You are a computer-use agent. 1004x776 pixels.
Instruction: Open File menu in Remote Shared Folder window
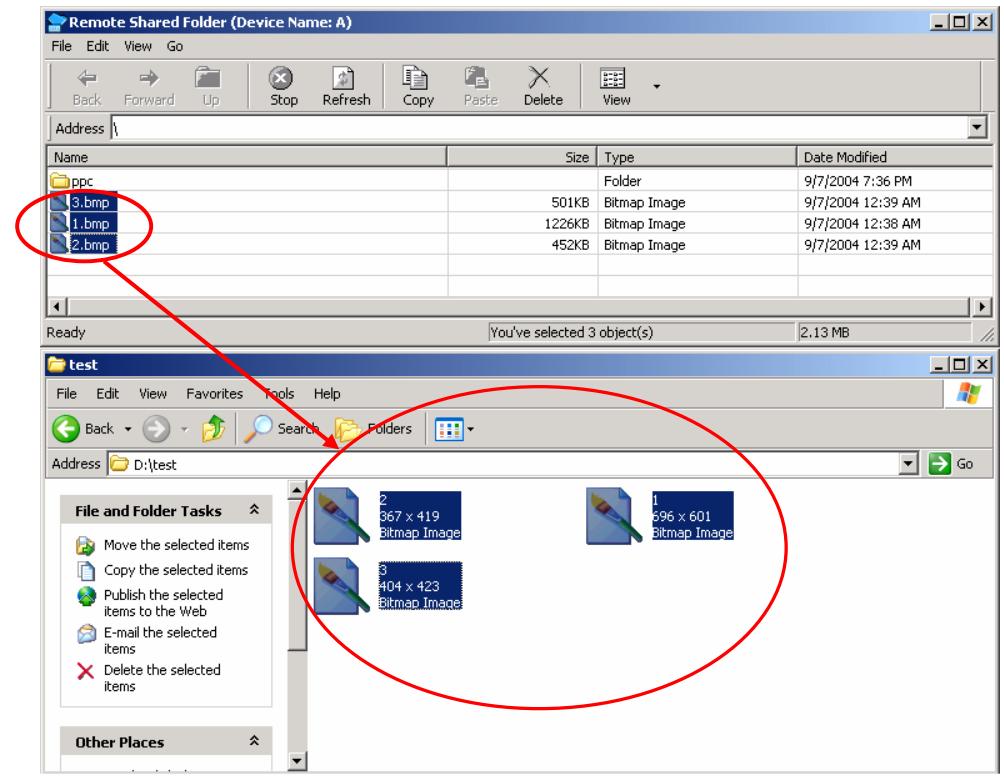[61, 46]
